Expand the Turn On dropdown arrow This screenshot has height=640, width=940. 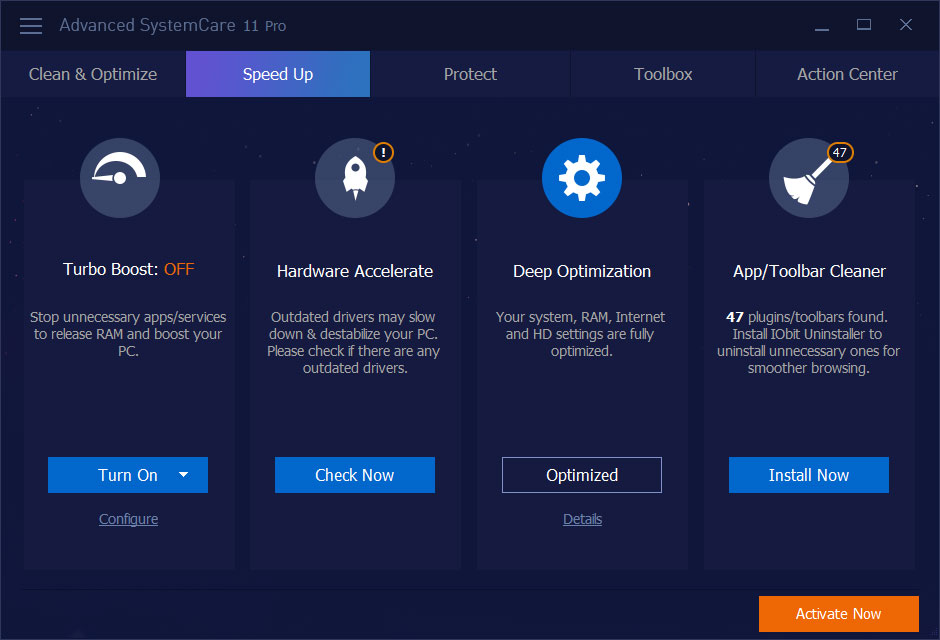183,475
